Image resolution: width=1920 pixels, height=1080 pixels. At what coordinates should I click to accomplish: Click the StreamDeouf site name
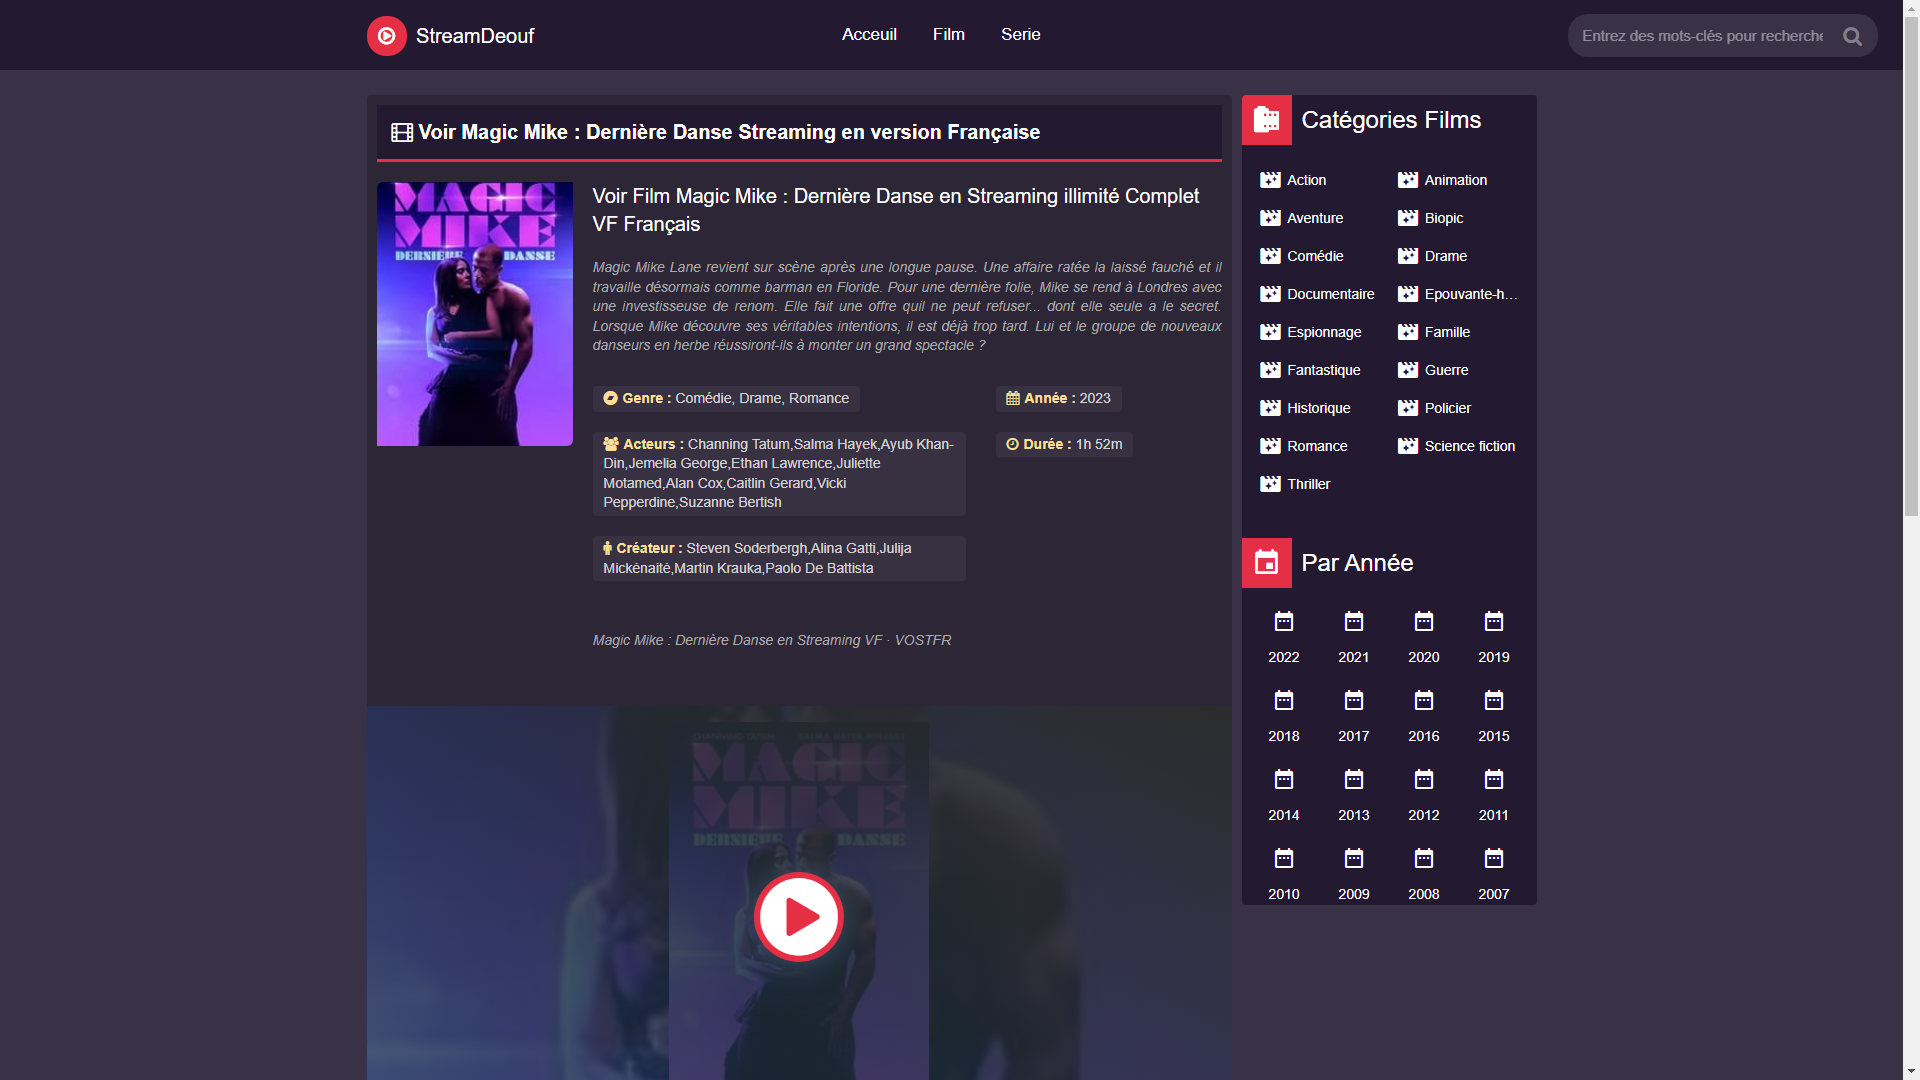(x=475, y=36)
